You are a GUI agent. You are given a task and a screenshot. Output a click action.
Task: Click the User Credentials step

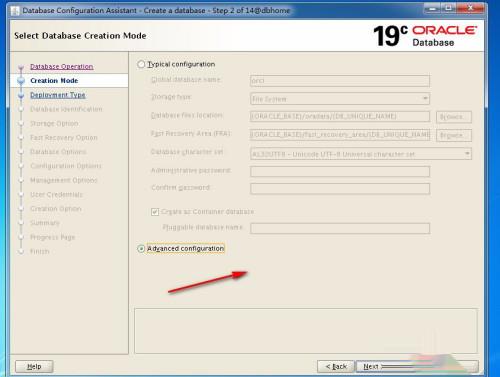pos(56,194)
